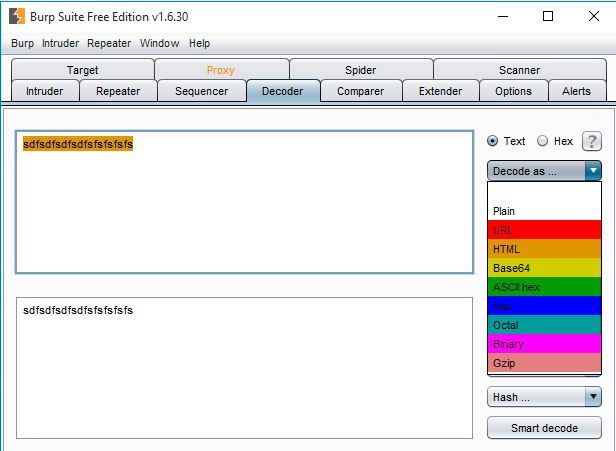Select the Decoder tab
The width and height of the screenshot is (616, 451).
(283, 91)
